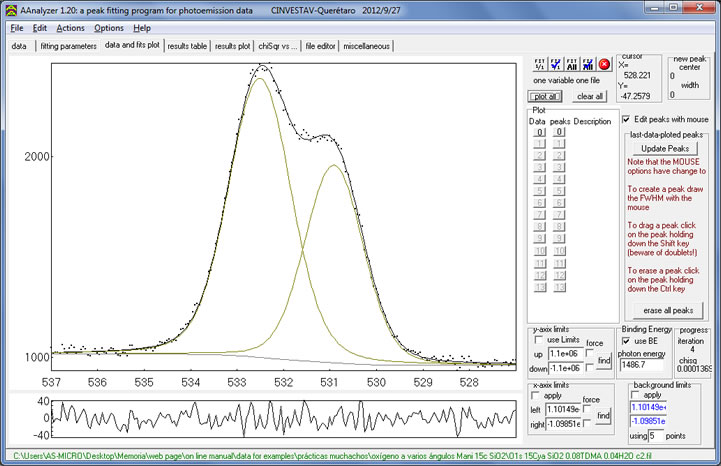The height and width of the screenshot is (466, 721).
Task: Switch to the results table tab
Action: 187,46
